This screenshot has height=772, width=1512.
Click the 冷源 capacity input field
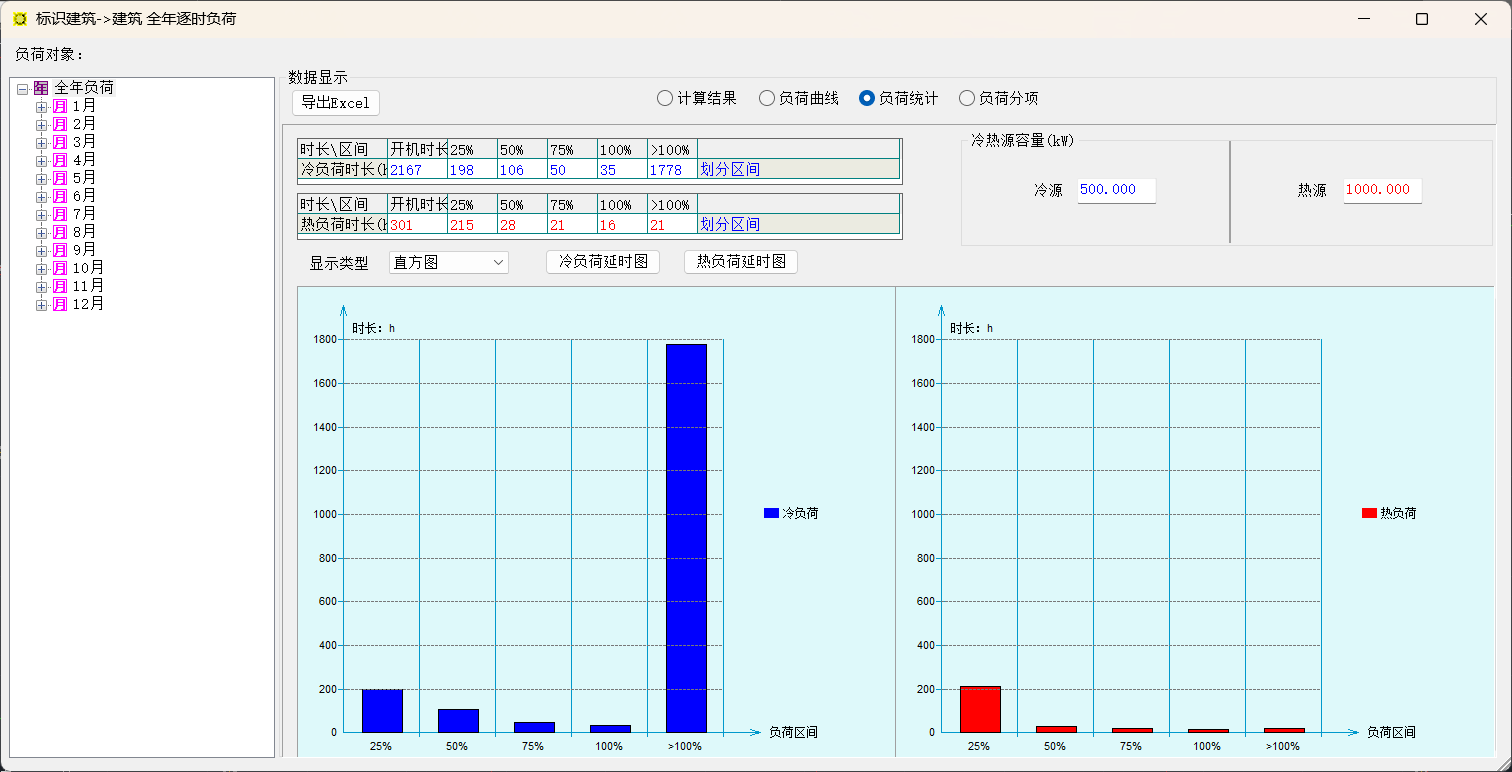click(x=1116, y=190)
